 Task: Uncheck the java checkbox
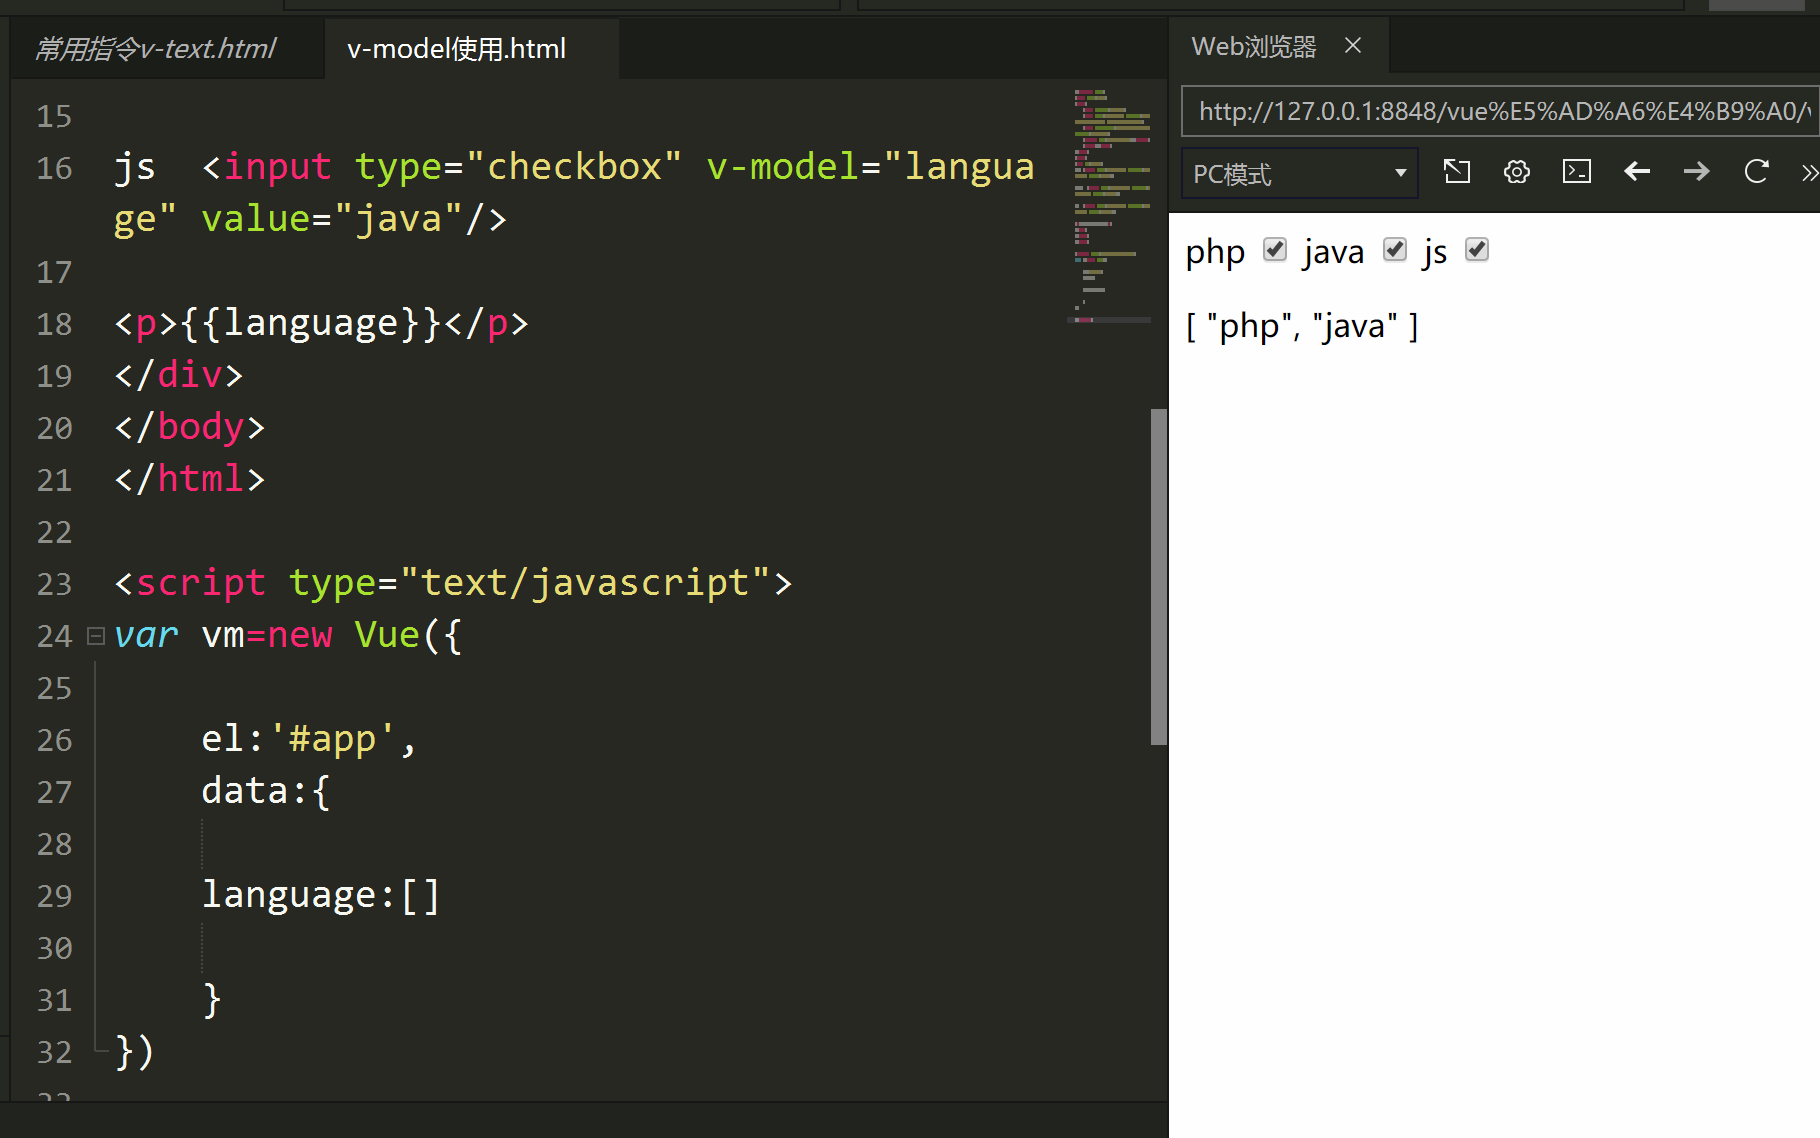click(x=1395, y=249)
